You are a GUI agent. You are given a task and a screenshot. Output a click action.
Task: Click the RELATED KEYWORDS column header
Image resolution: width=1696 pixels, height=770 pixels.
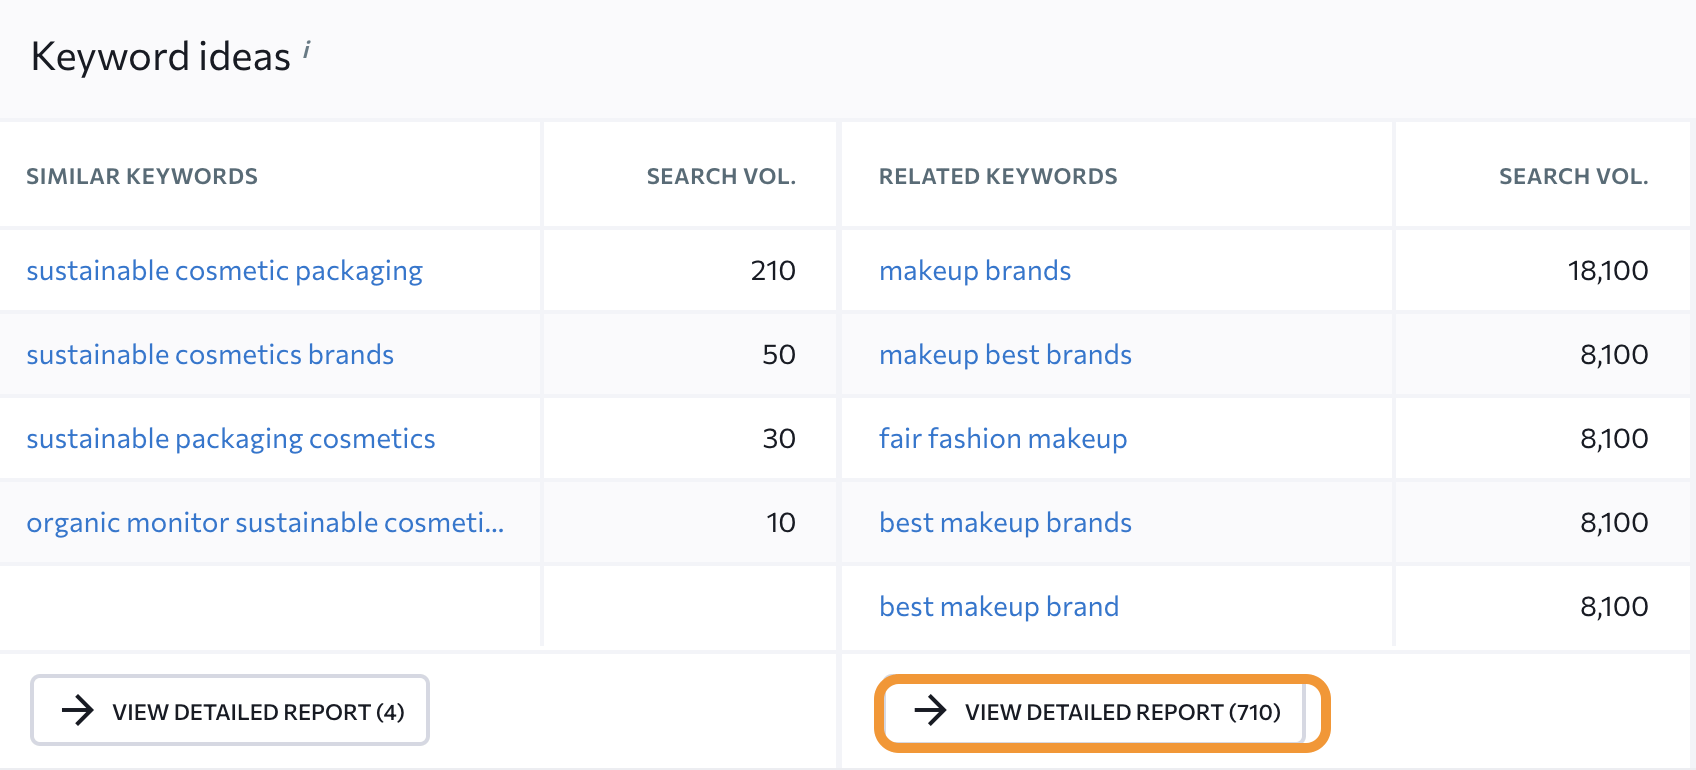click(x=997, y=177)
